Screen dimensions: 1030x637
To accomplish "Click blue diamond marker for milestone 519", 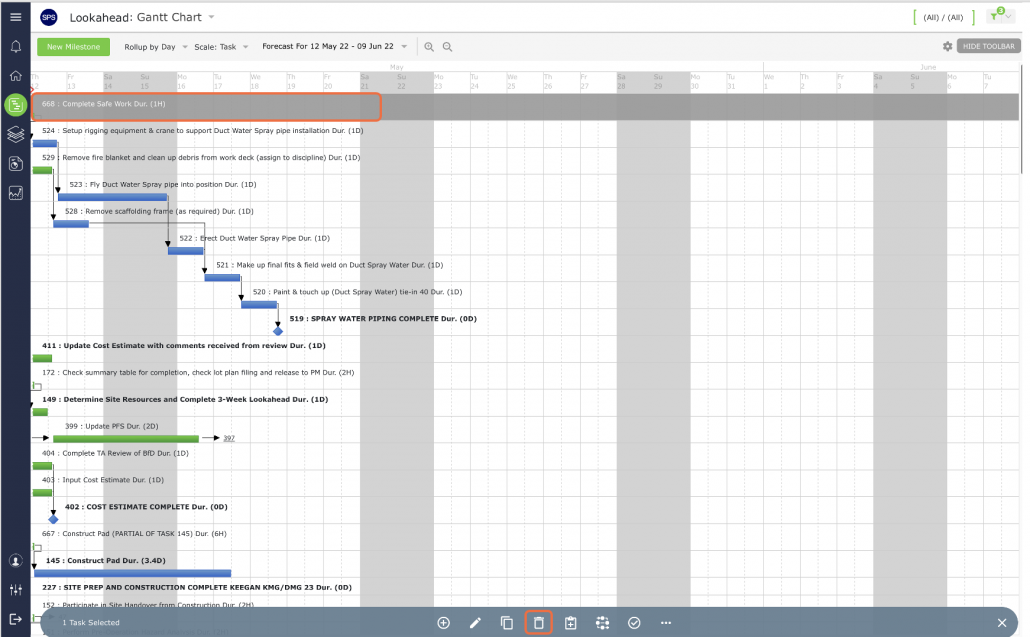I will click(278, 331).
